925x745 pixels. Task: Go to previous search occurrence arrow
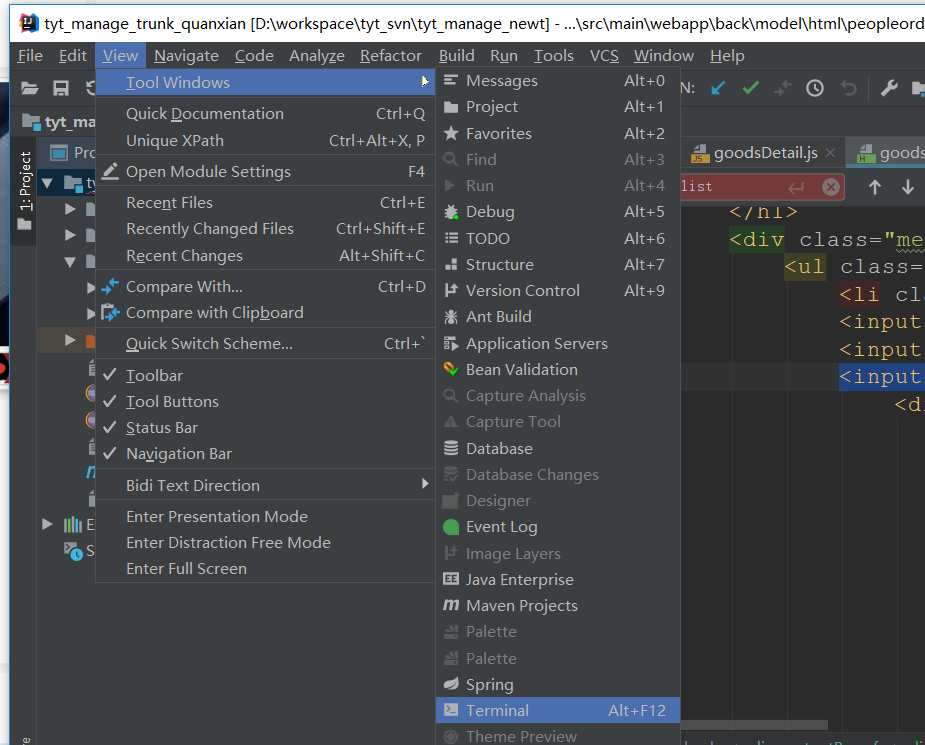(x=874, y=187)
